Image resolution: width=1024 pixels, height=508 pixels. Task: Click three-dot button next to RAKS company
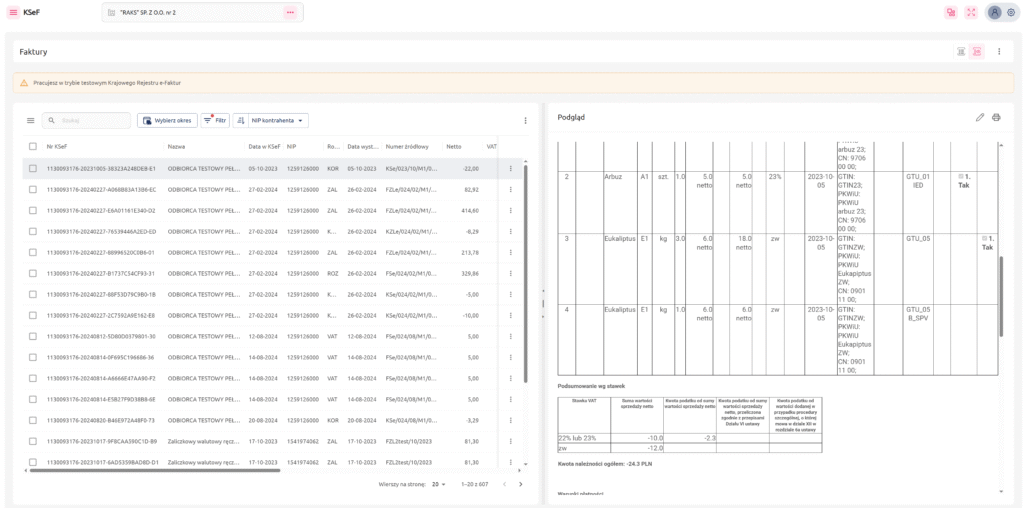(x=290, y=12)
